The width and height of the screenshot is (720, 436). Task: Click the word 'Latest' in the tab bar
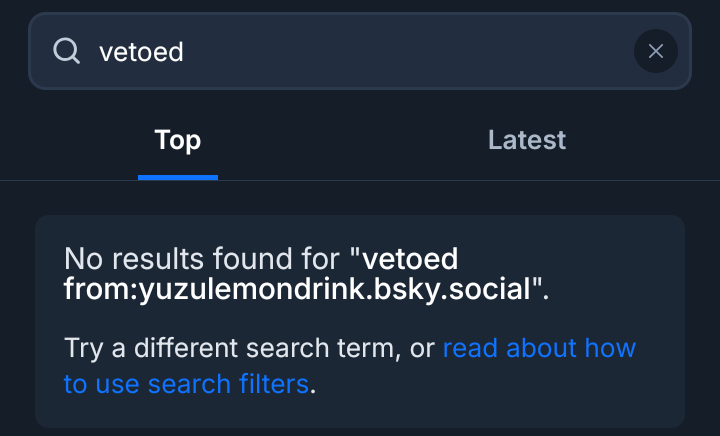click(x=527, y=140)
